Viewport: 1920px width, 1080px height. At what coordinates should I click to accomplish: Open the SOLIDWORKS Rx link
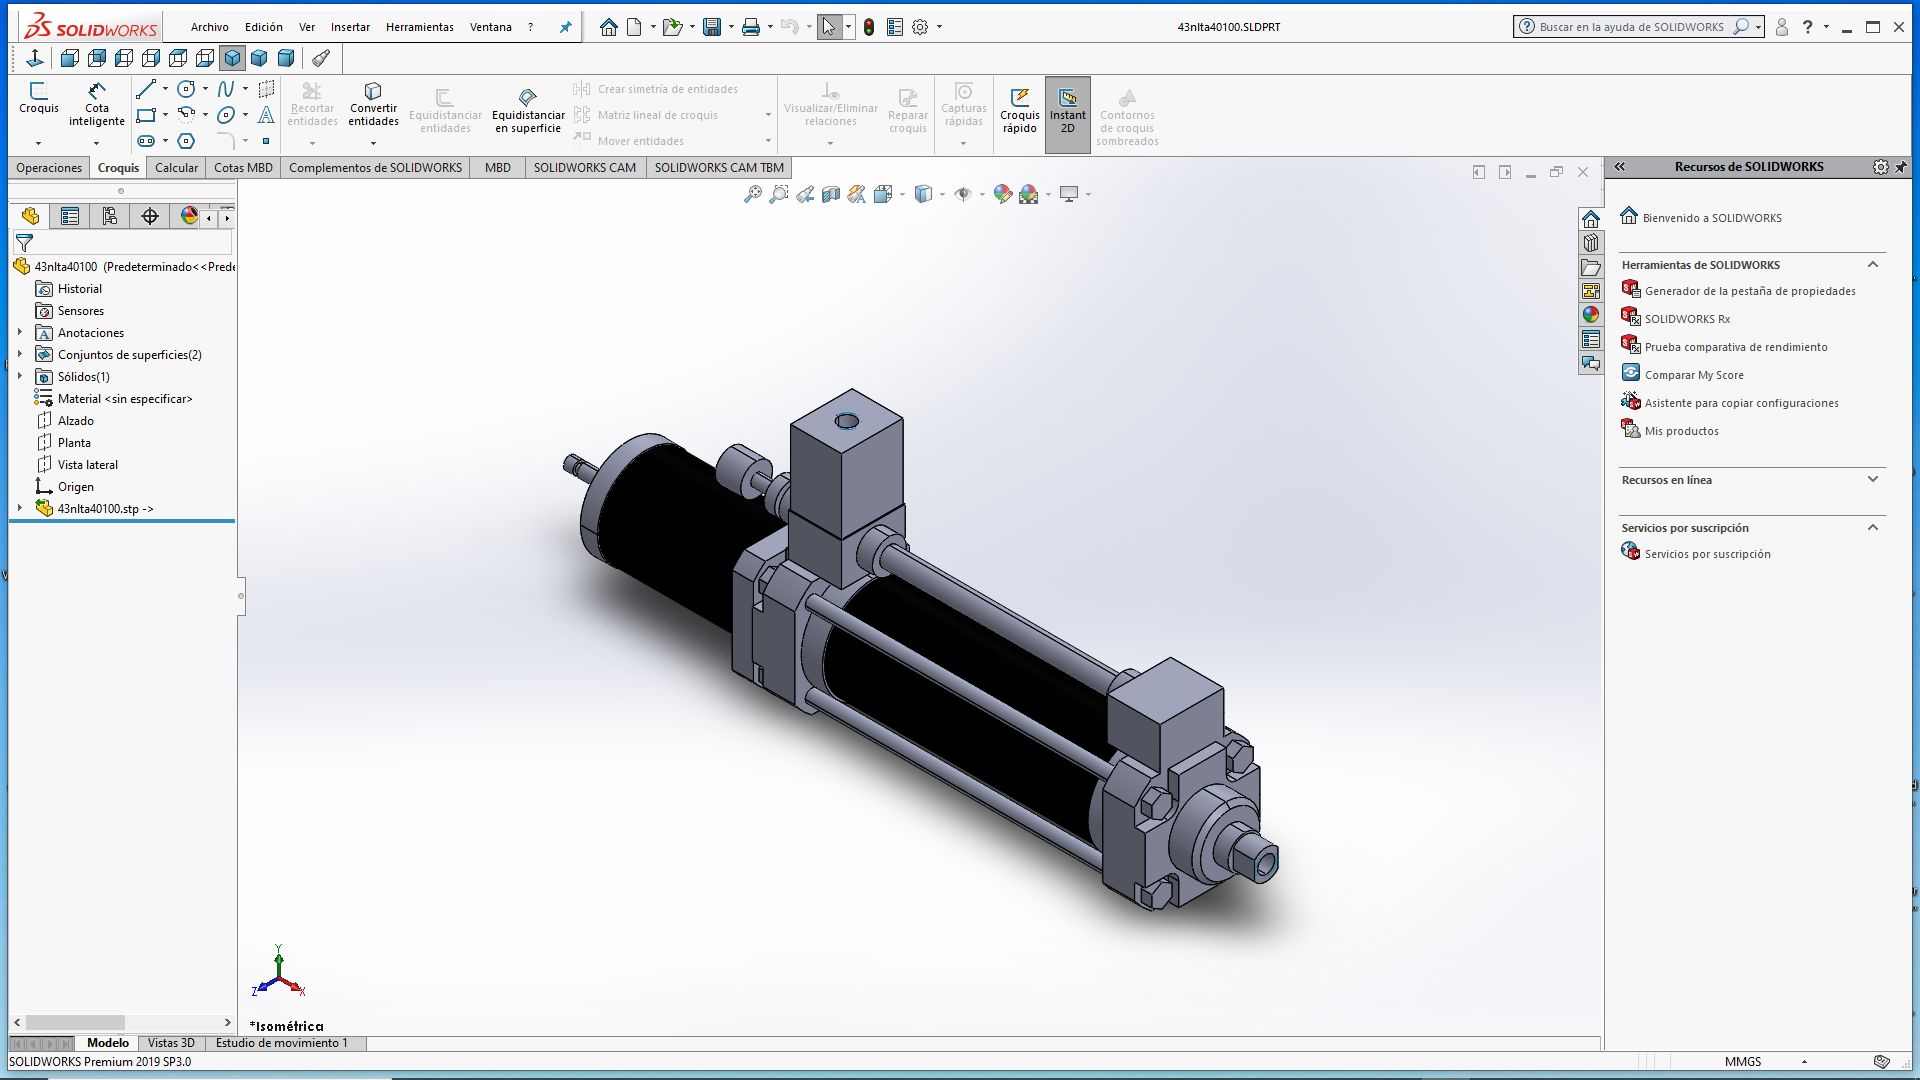coord(1686,319)
